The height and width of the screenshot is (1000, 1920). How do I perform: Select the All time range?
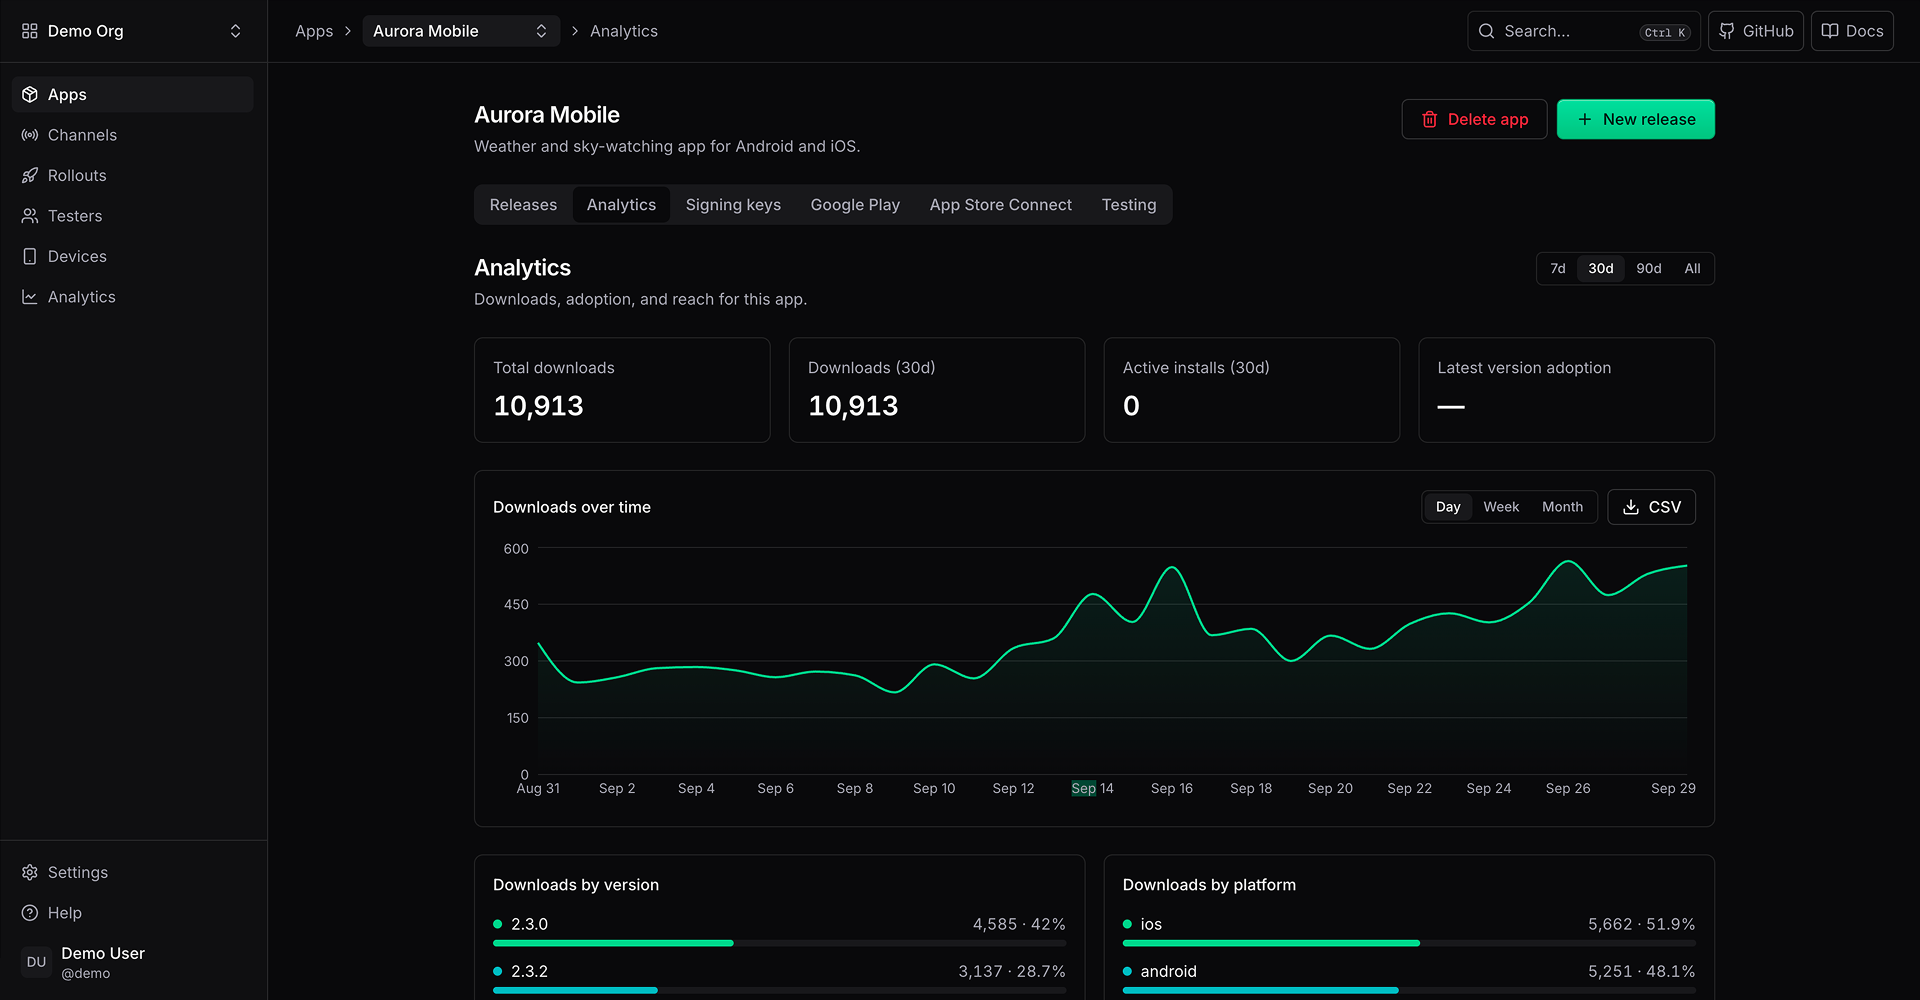[x=1692, y=269]
